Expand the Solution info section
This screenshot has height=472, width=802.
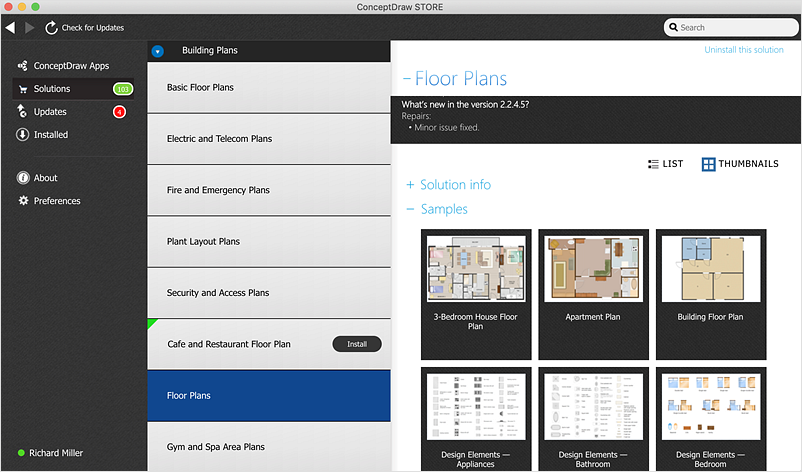pos(410,185)
